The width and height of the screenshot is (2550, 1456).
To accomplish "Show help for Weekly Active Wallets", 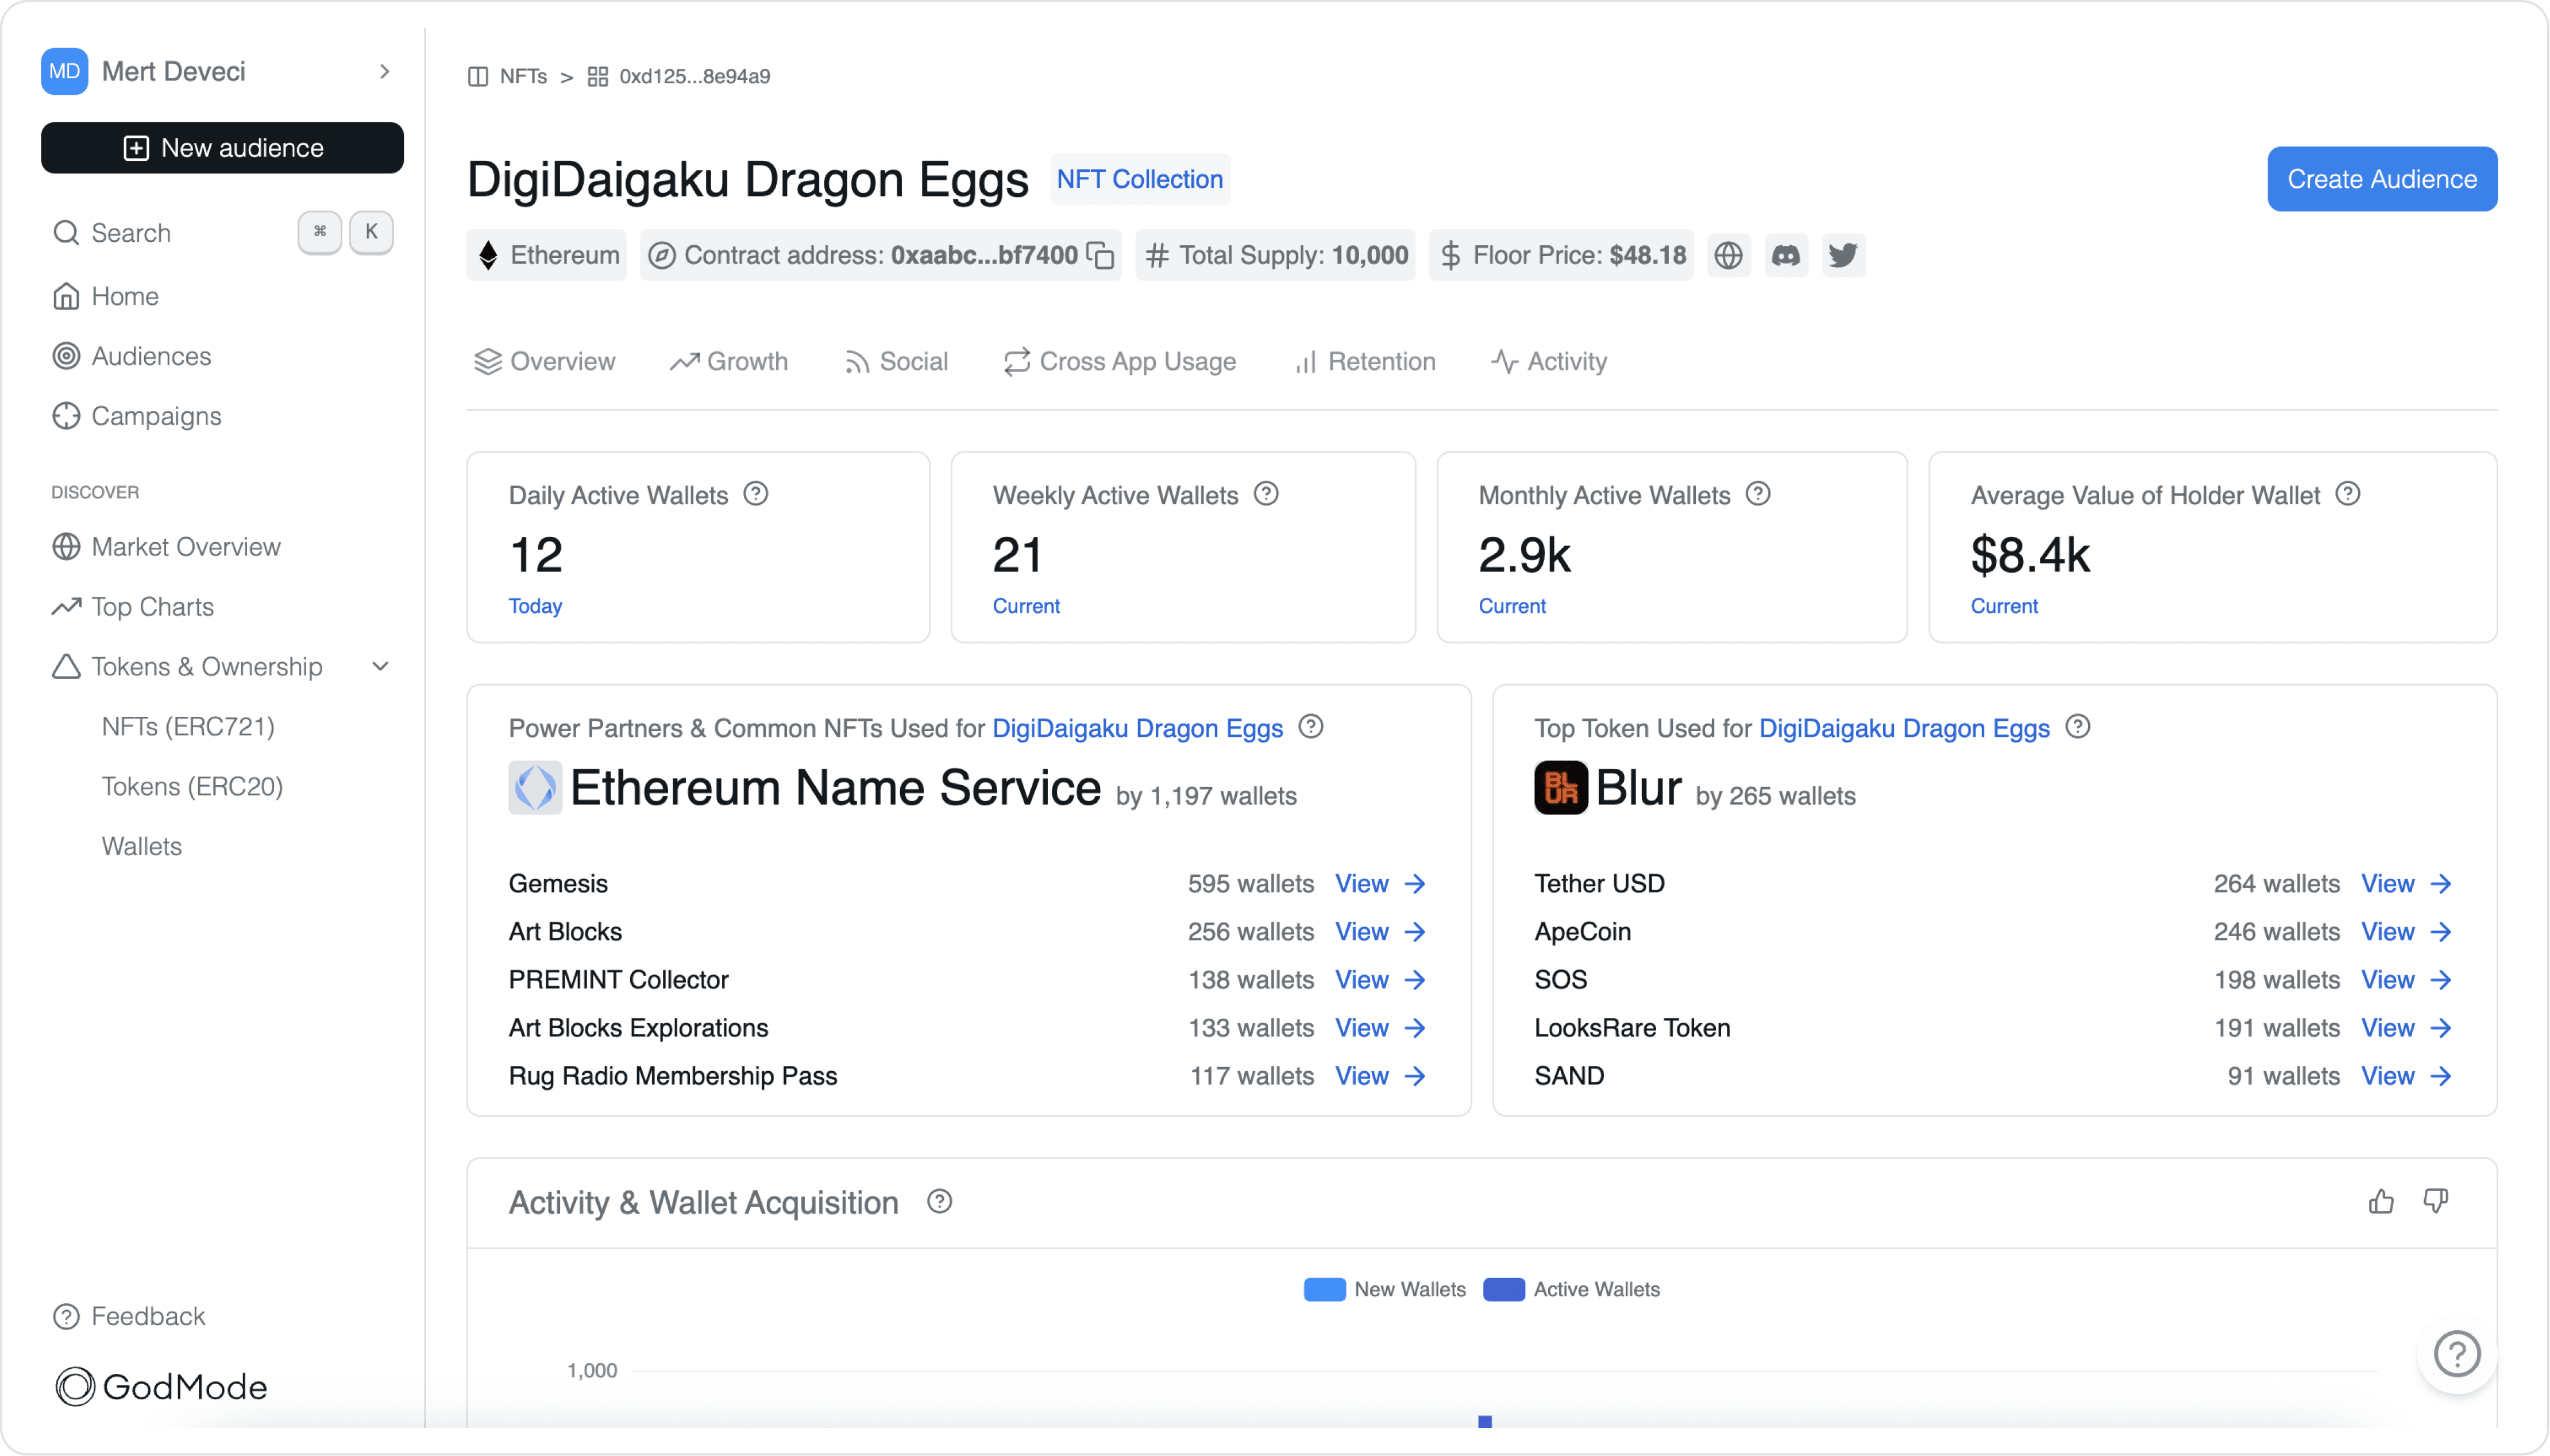I will (x=1266, y=494).
